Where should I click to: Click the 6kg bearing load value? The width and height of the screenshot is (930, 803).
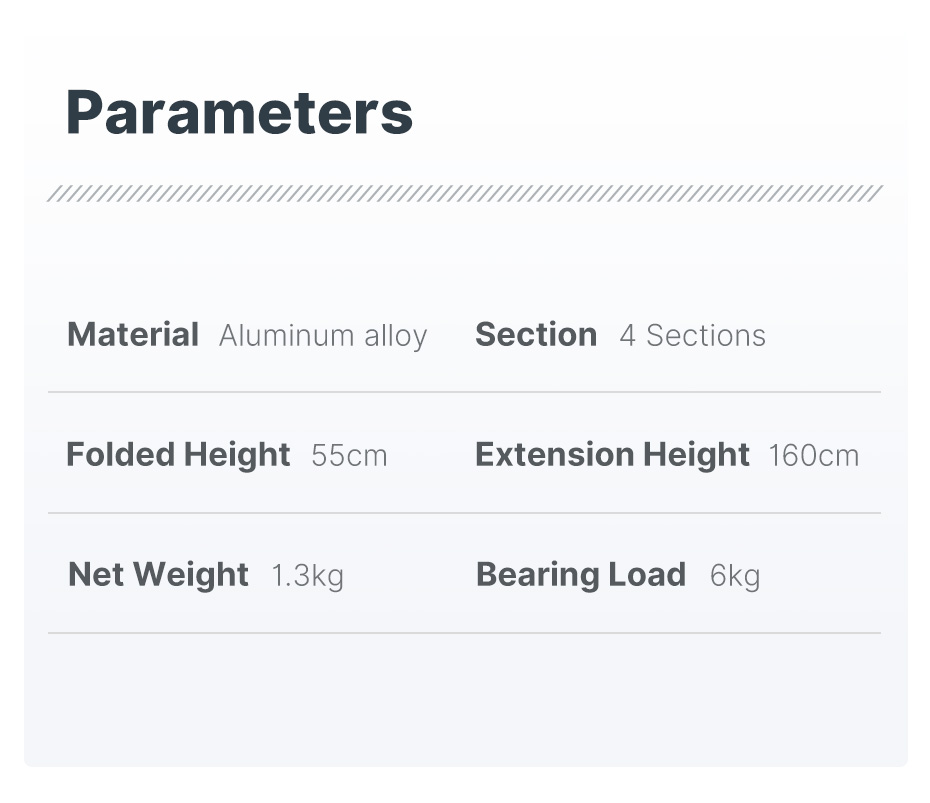735,576
